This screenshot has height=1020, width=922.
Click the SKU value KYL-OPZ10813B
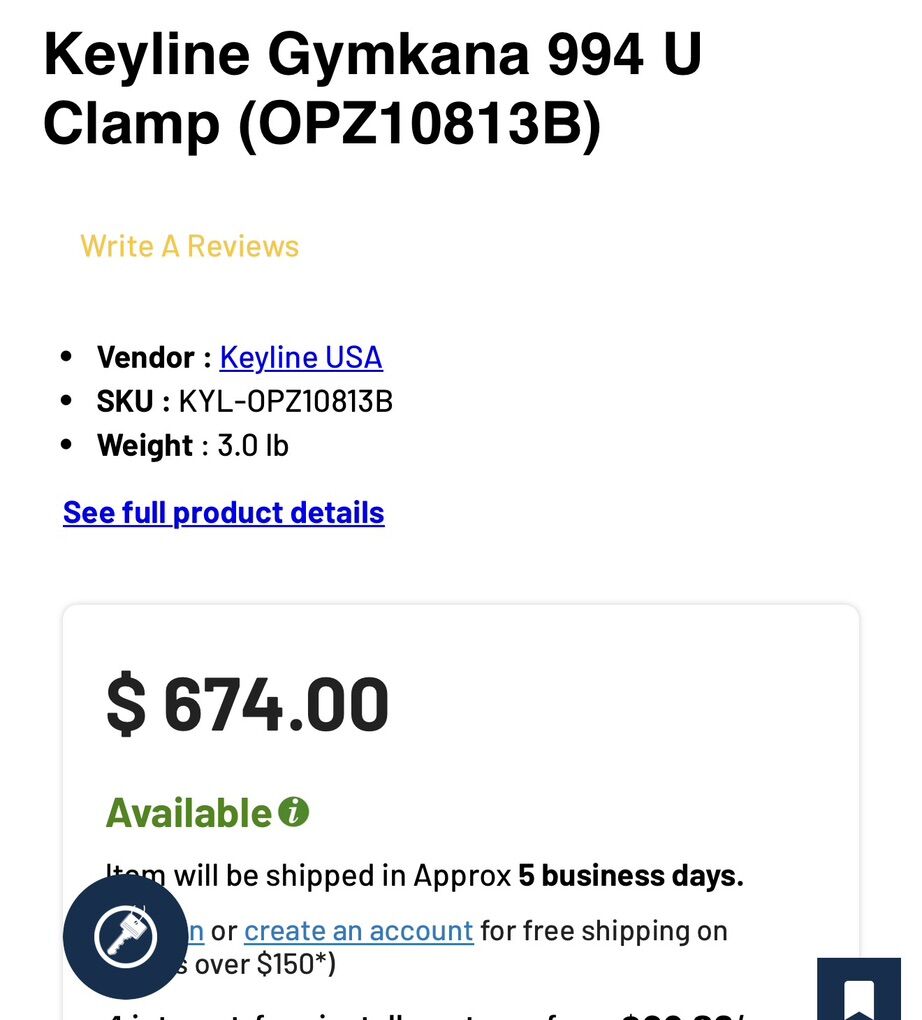pyautogui.click(x=285, y=401)
